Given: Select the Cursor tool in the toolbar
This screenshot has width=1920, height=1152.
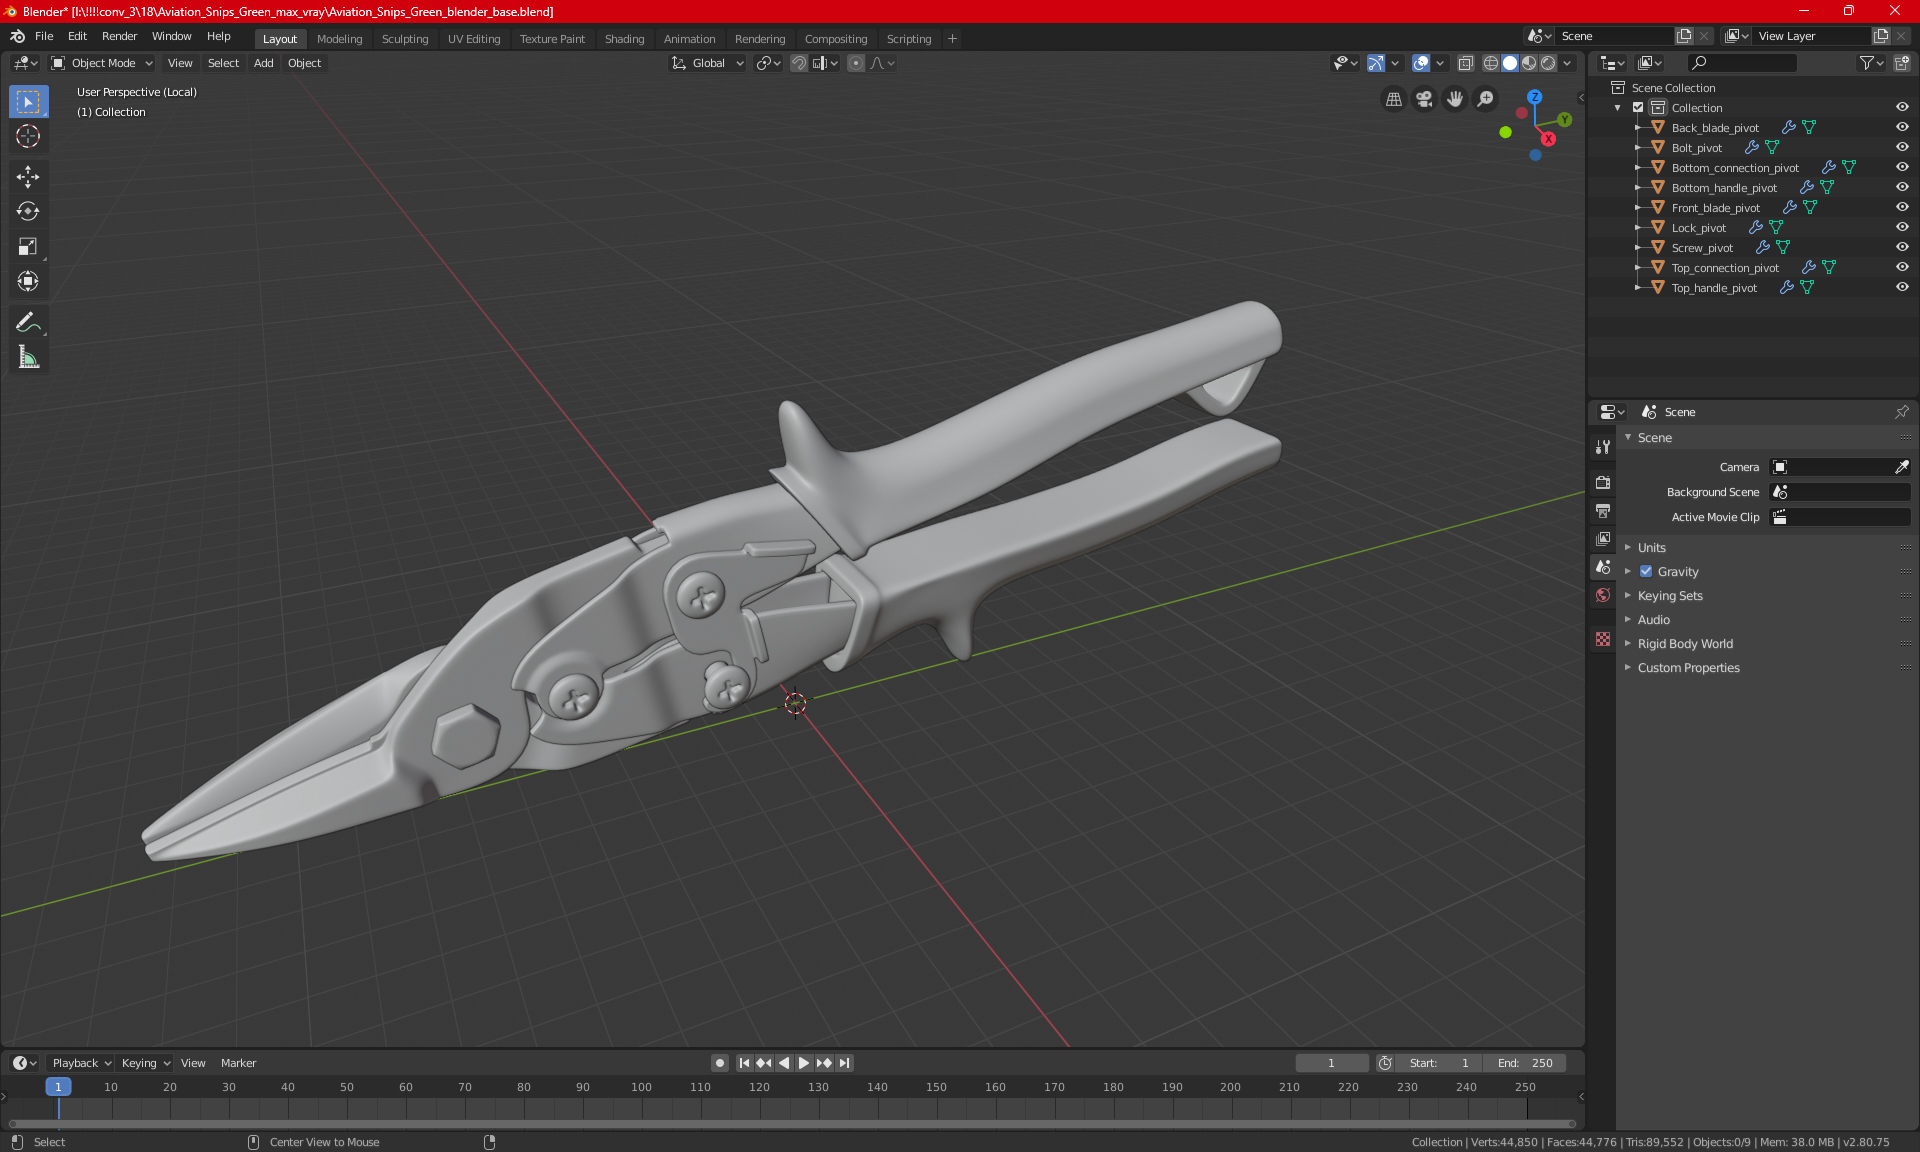Looking at the screenshot, I should (x=28, y=136).
